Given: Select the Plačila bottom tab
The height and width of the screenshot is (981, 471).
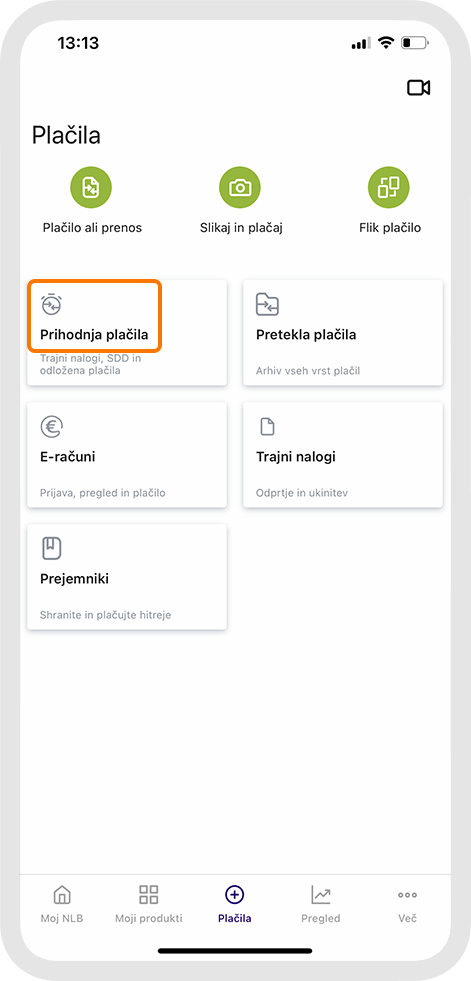Looking at the screenshot, I should tap(235, 904).
